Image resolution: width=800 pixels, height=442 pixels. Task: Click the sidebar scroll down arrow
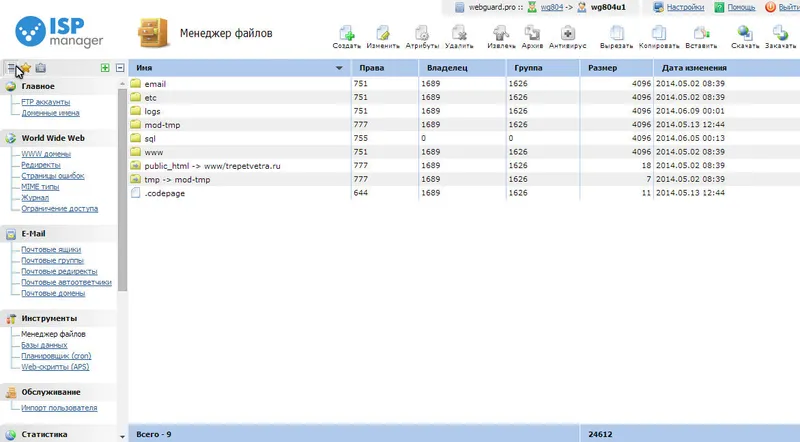tap(122, 437)
